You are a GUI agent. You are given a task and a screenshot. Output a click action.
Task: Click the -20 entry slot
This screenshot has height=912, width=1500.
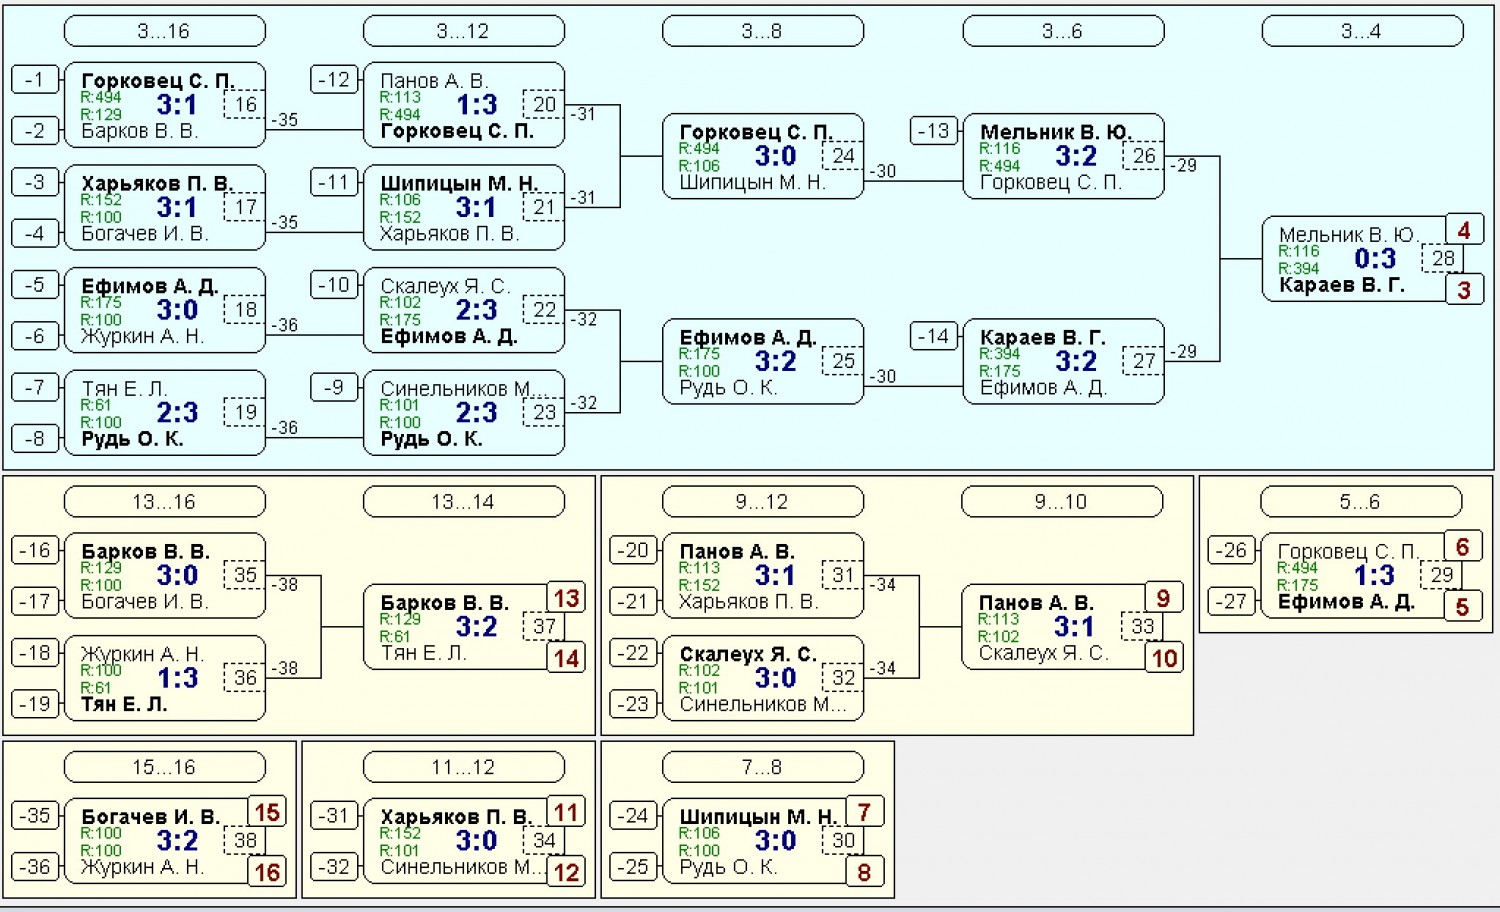click(634, 549)
